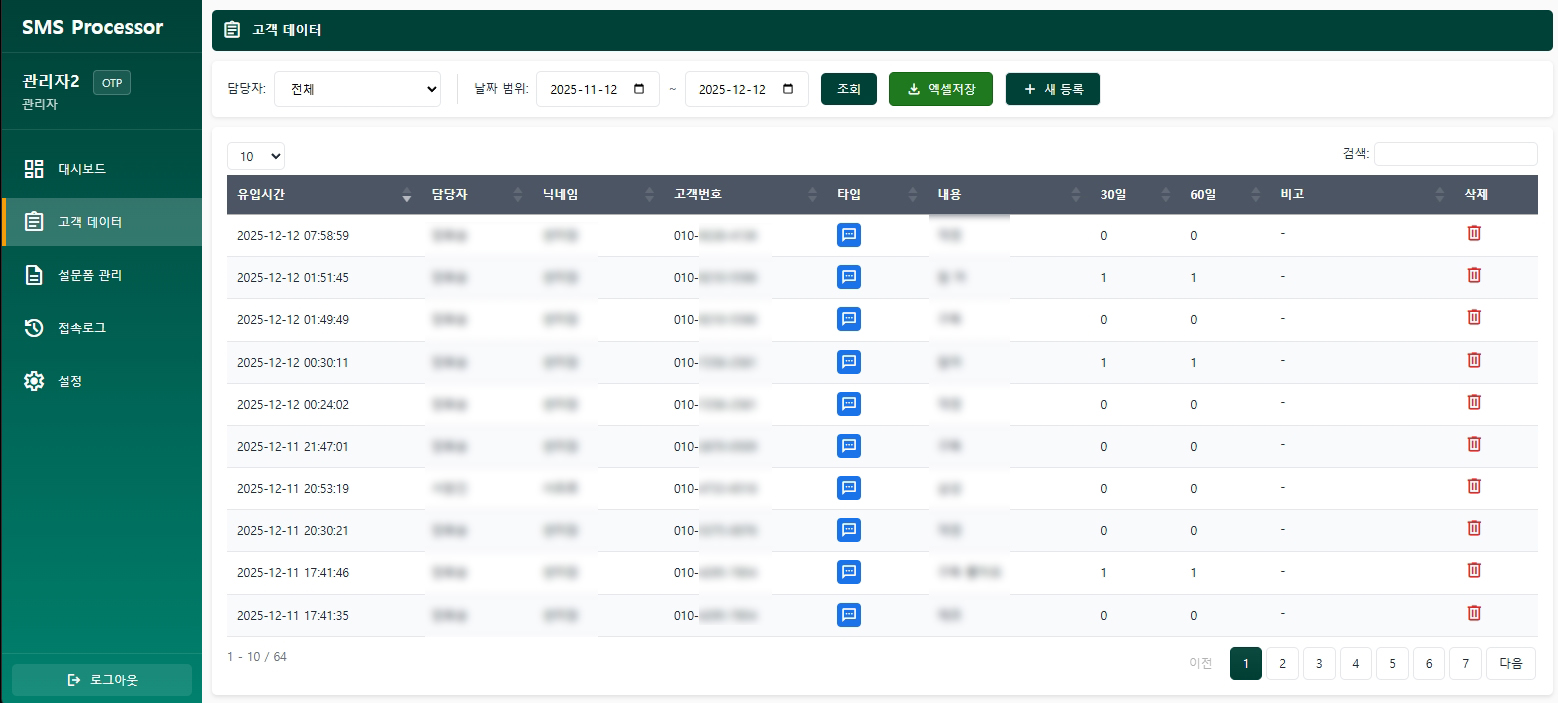Click the green 엑셀저장 export button
The width and height of the screenshot is (1558, 703).
click(940, 89)
